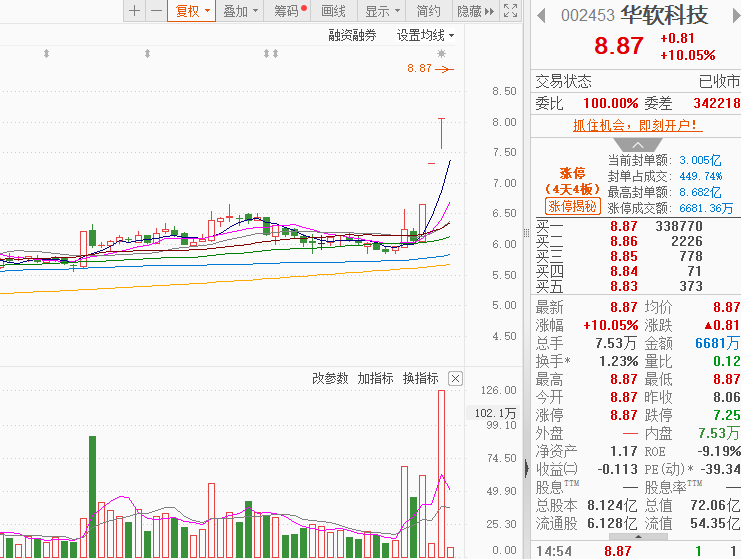Click 买二 price 8.86

tap(624, 241)
